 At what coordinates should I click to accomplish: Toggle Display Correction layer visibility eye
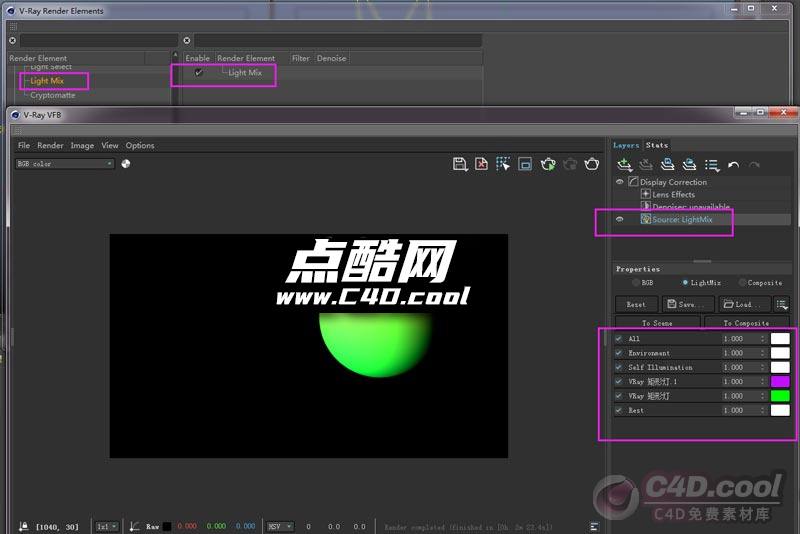pos(619,182)
